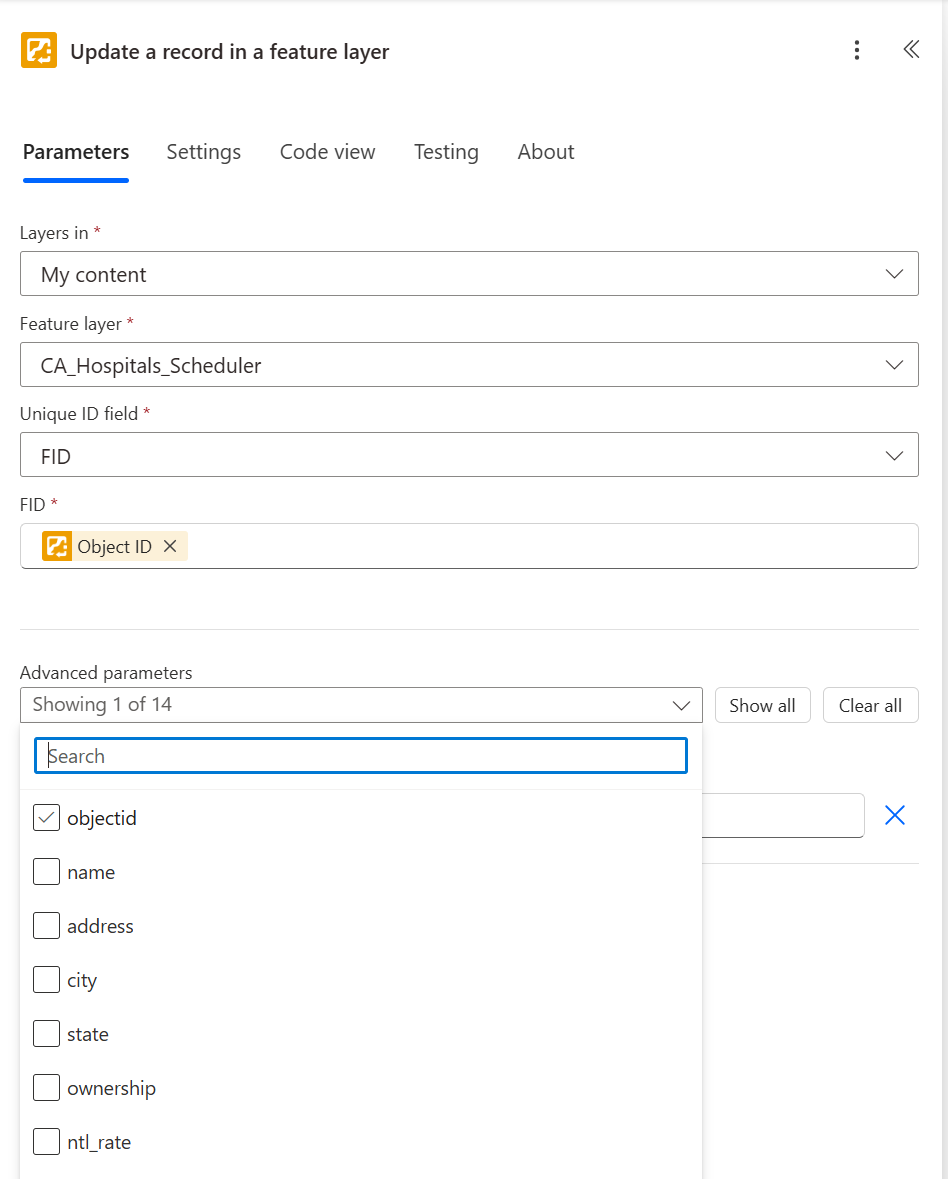Clear the objectid value using the blue X
Viewport: 948px width, 1179px height.
pyautogui.click(x=894, y=815)
